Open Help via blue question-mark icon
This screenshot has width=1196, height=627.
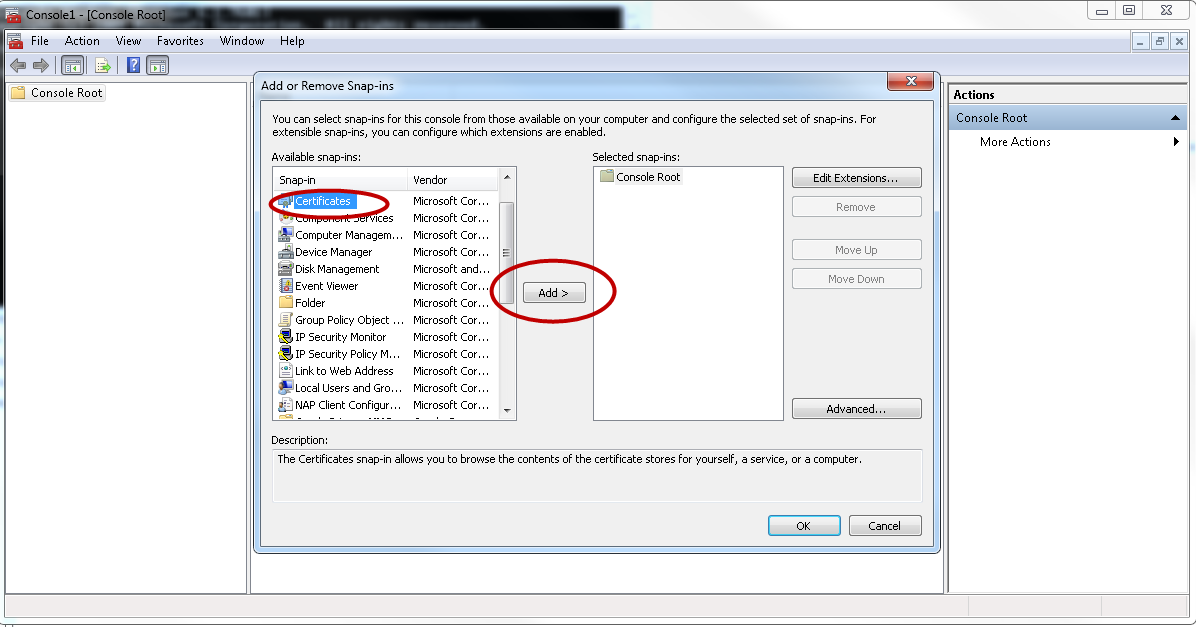click(133, 66)
